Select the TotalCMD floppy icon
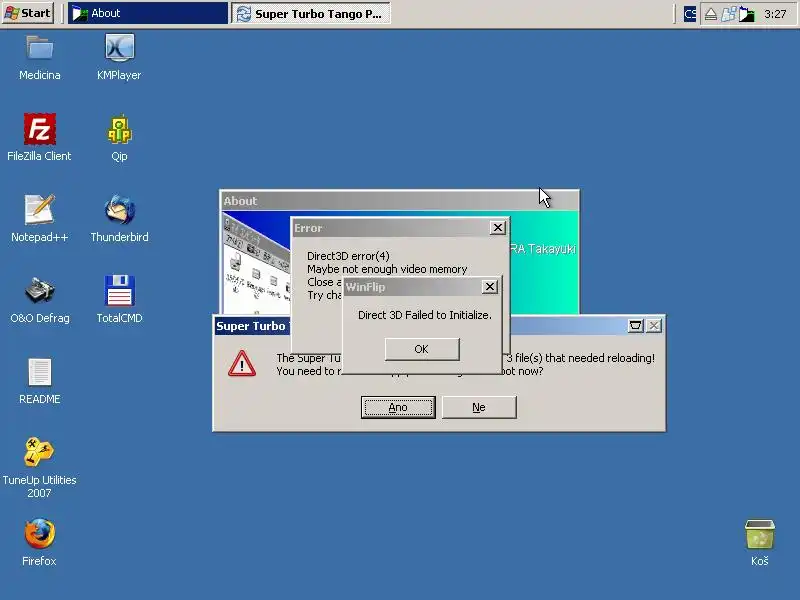The height and width of the screenshot is (600, 800). tap(119, 290)
